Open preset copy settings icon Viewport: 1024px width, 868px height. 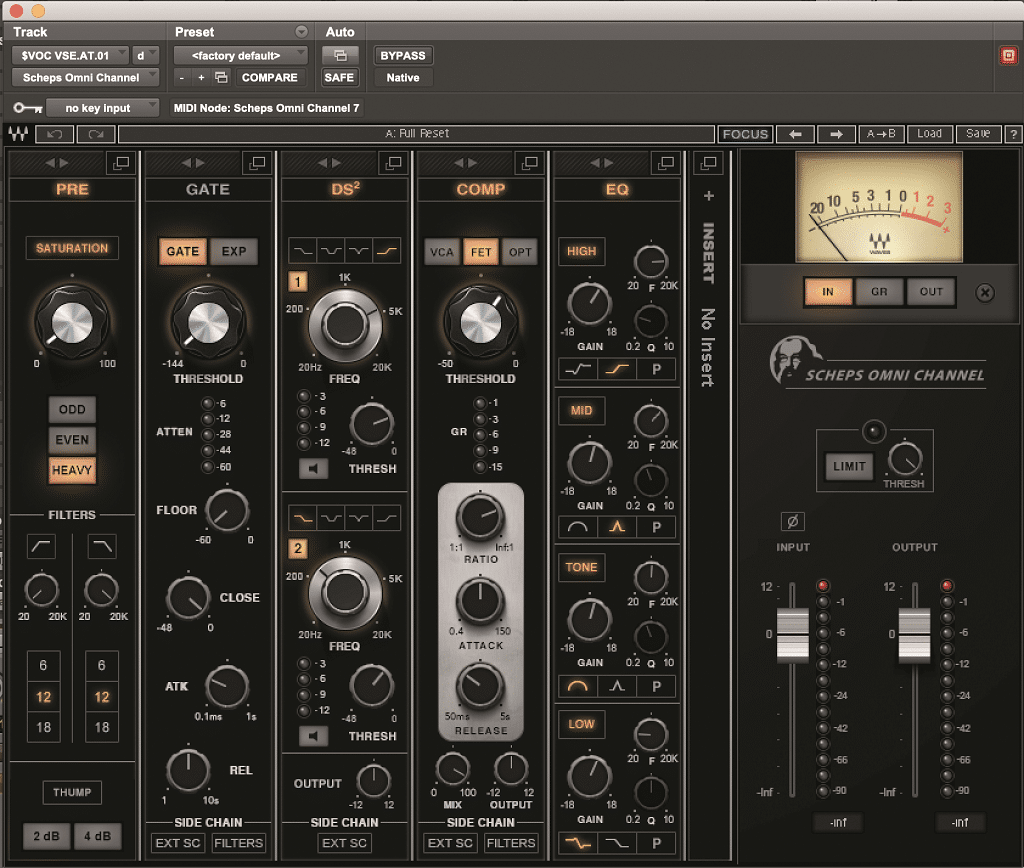click(222, 77)
